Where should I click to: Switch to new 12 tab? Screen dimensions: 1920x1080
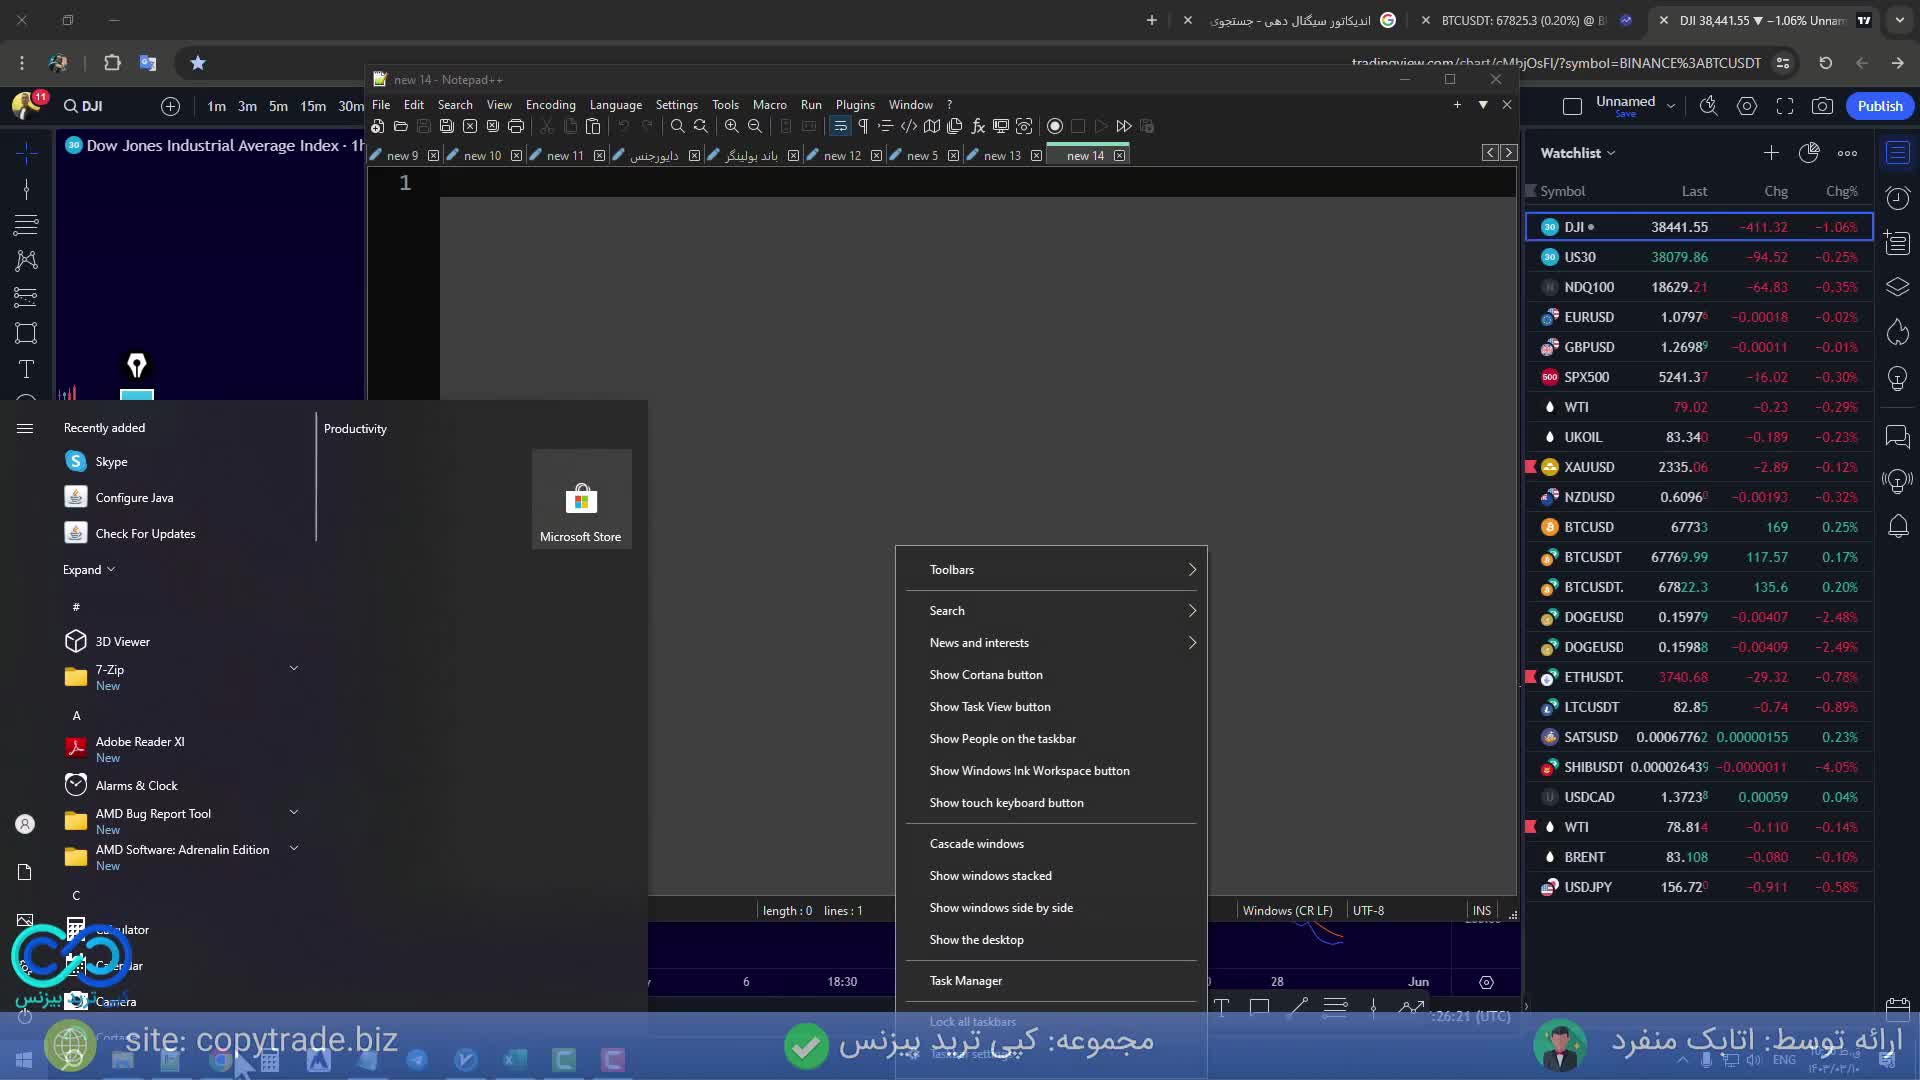point(841,156)
